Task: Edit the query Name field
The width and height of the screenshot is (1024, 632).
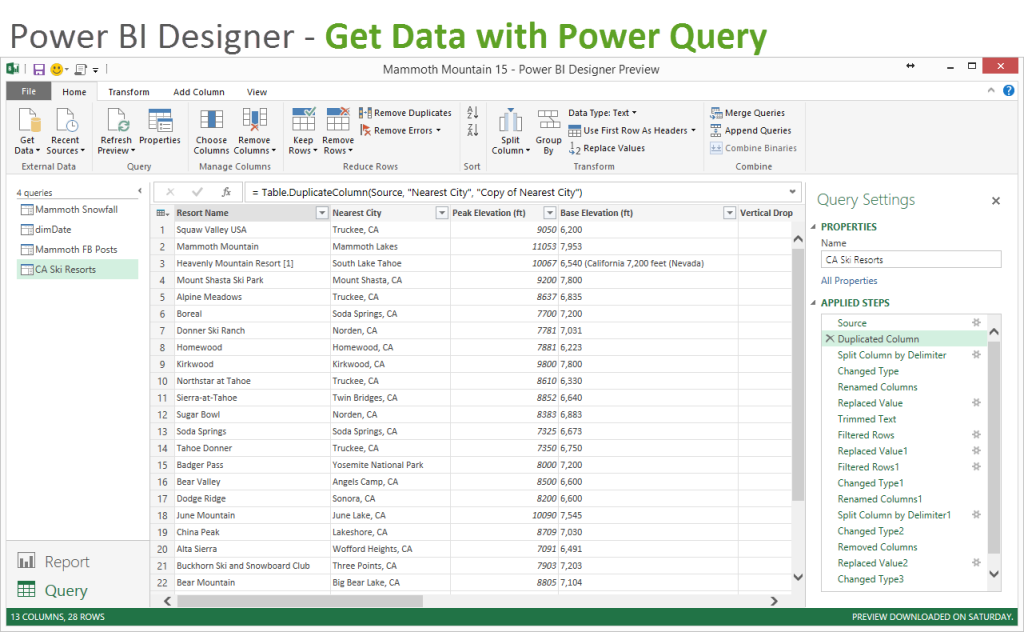Action: pos(910,259)
